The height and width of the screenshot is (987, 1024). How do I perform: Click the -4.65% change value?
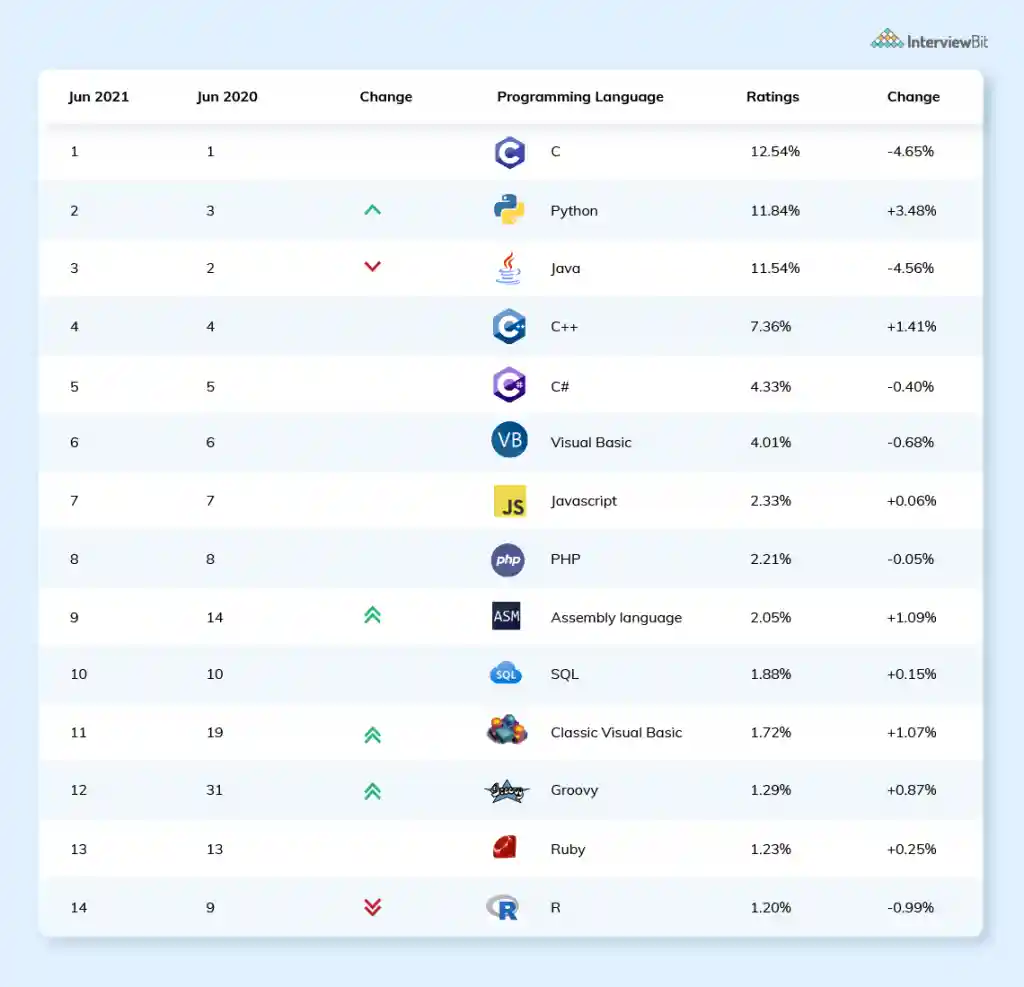(x=910, y=152)
